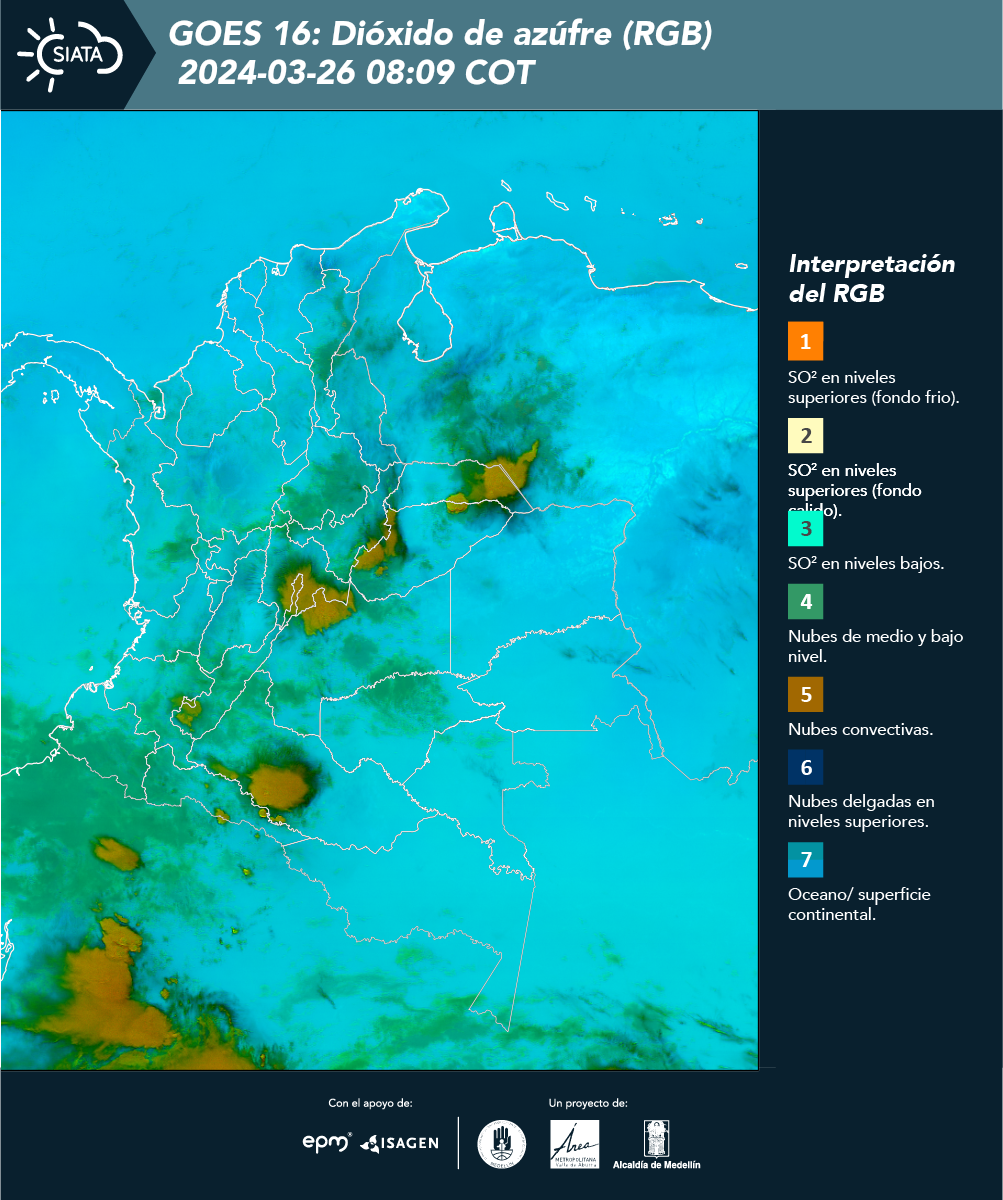The height and width of the screenshot is (1200, 1003).
Task: Click the label 'Nubes convectivas.'
Action: 860,729
